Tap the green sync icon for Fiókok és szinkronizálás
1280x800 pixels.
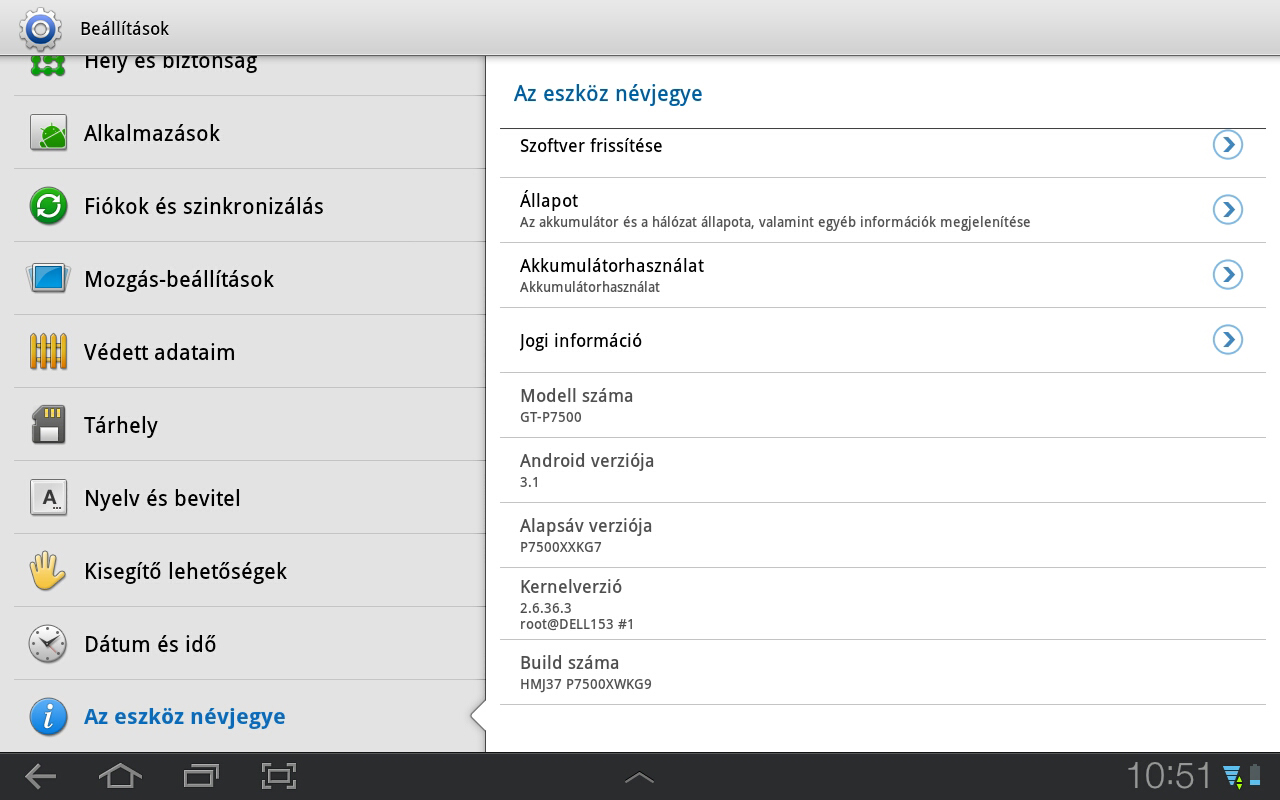pyautogui.click(x=48, y=206)
